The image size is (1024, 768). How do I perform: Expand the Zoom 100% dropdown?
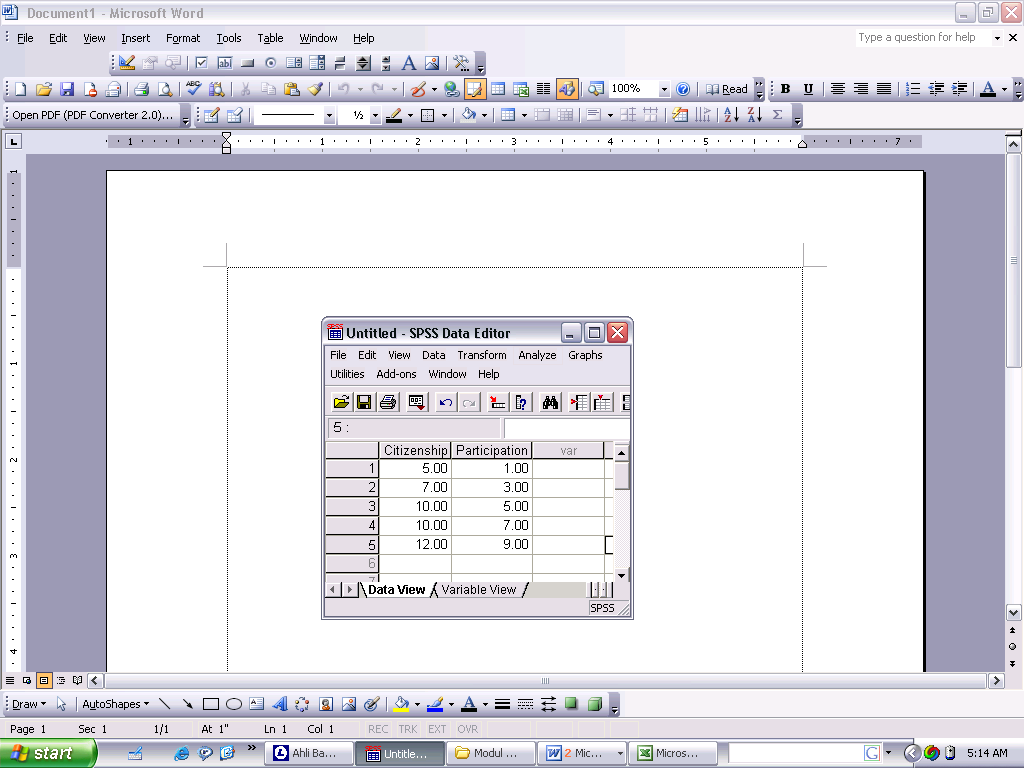click(x=664, y=89)
